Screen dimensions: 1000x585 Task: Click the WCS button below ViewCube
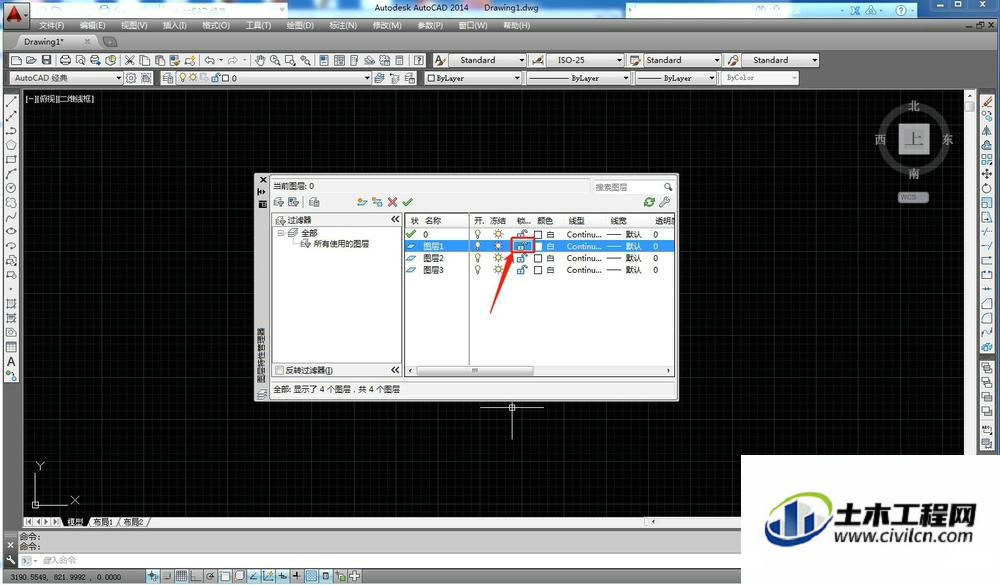point(913,197)
